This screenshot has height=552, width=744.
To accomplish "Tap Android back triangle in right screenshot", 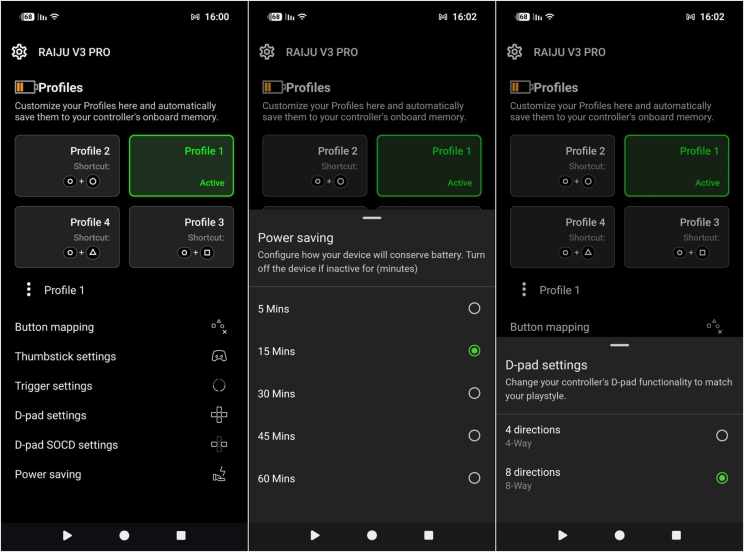I will click(563, 535).
